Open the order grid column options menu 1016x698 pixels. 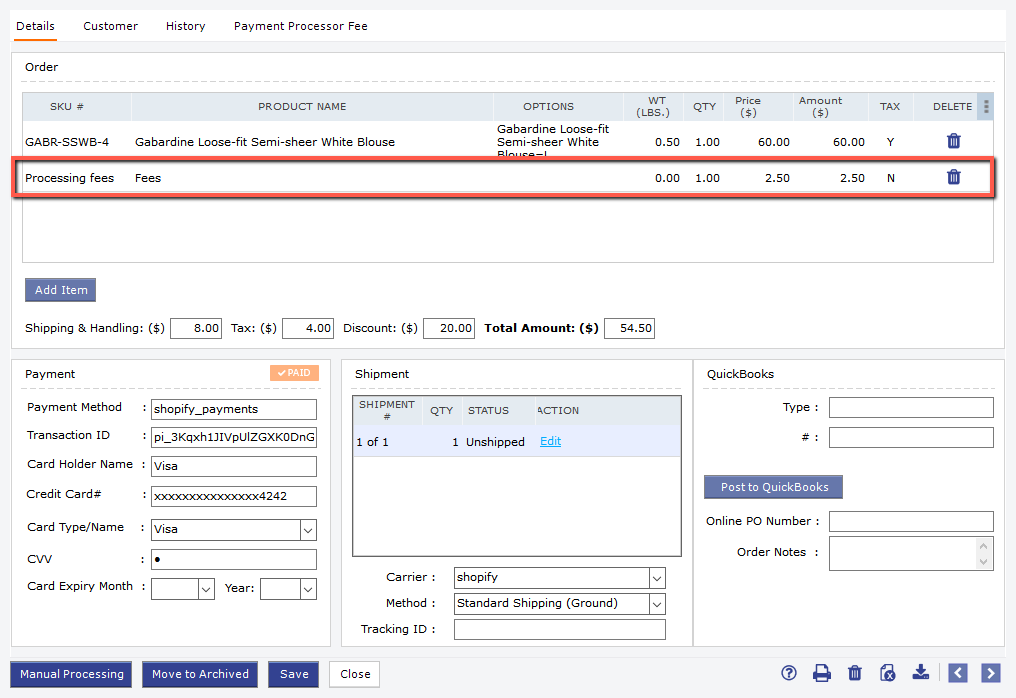pos(986,106)
